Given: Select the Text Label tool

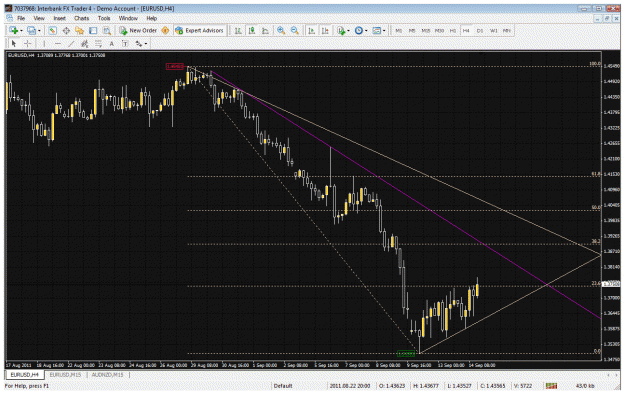Looking at the screenshot, I should pyautogui.click(x=125, y=43).
